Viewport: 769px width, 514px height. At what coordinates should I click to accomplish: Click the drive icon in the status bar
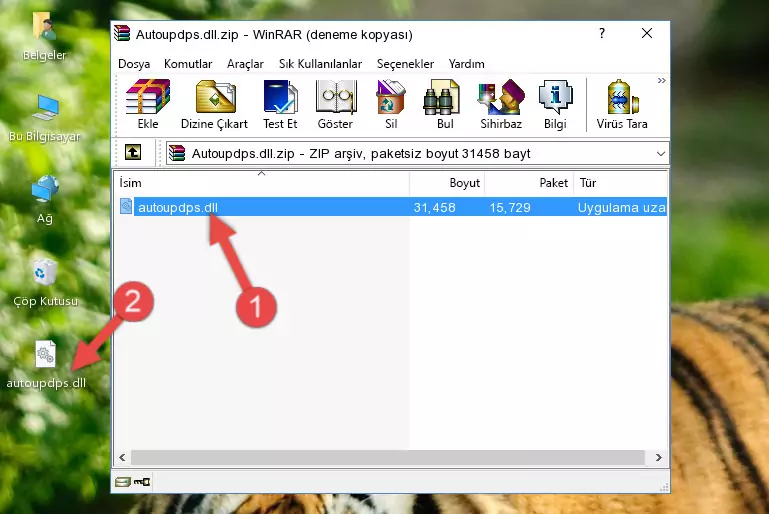[x=123, y=482]
